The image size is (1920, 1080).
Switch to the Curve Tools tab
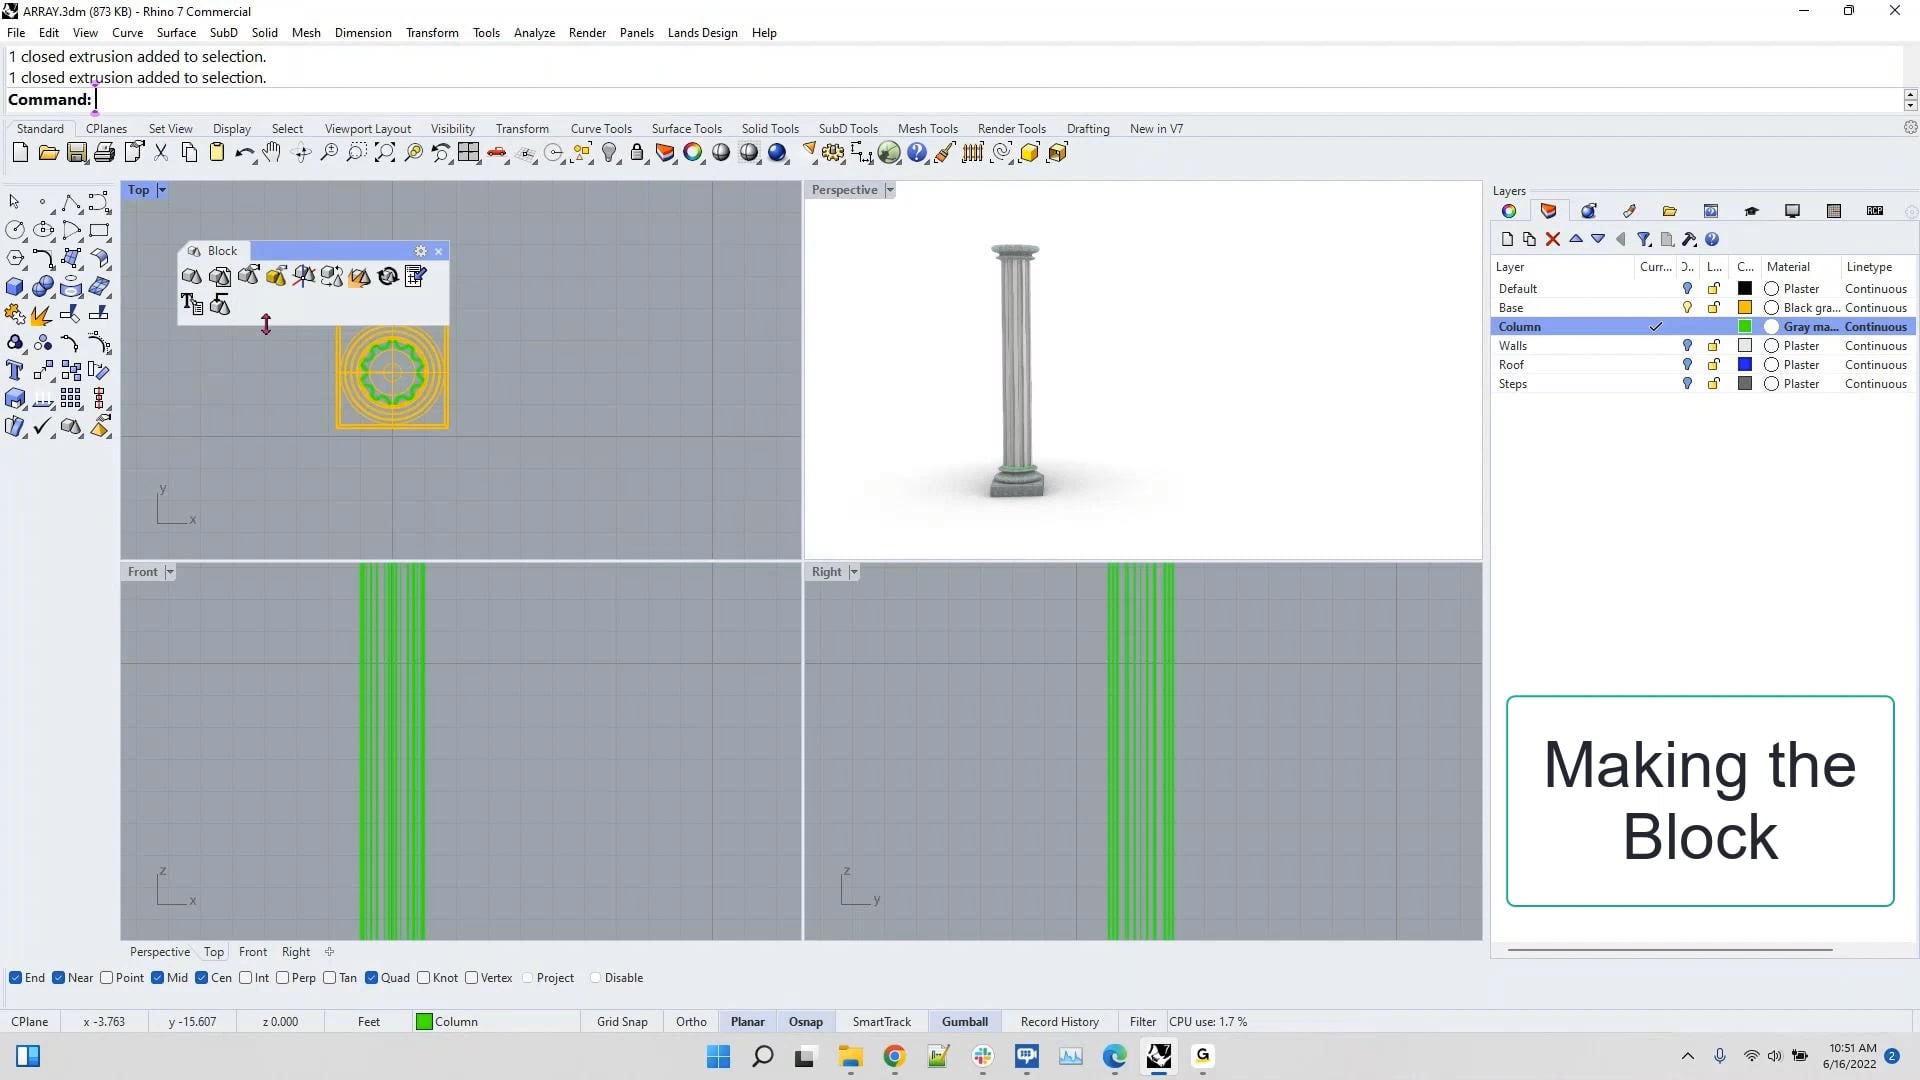601,128
